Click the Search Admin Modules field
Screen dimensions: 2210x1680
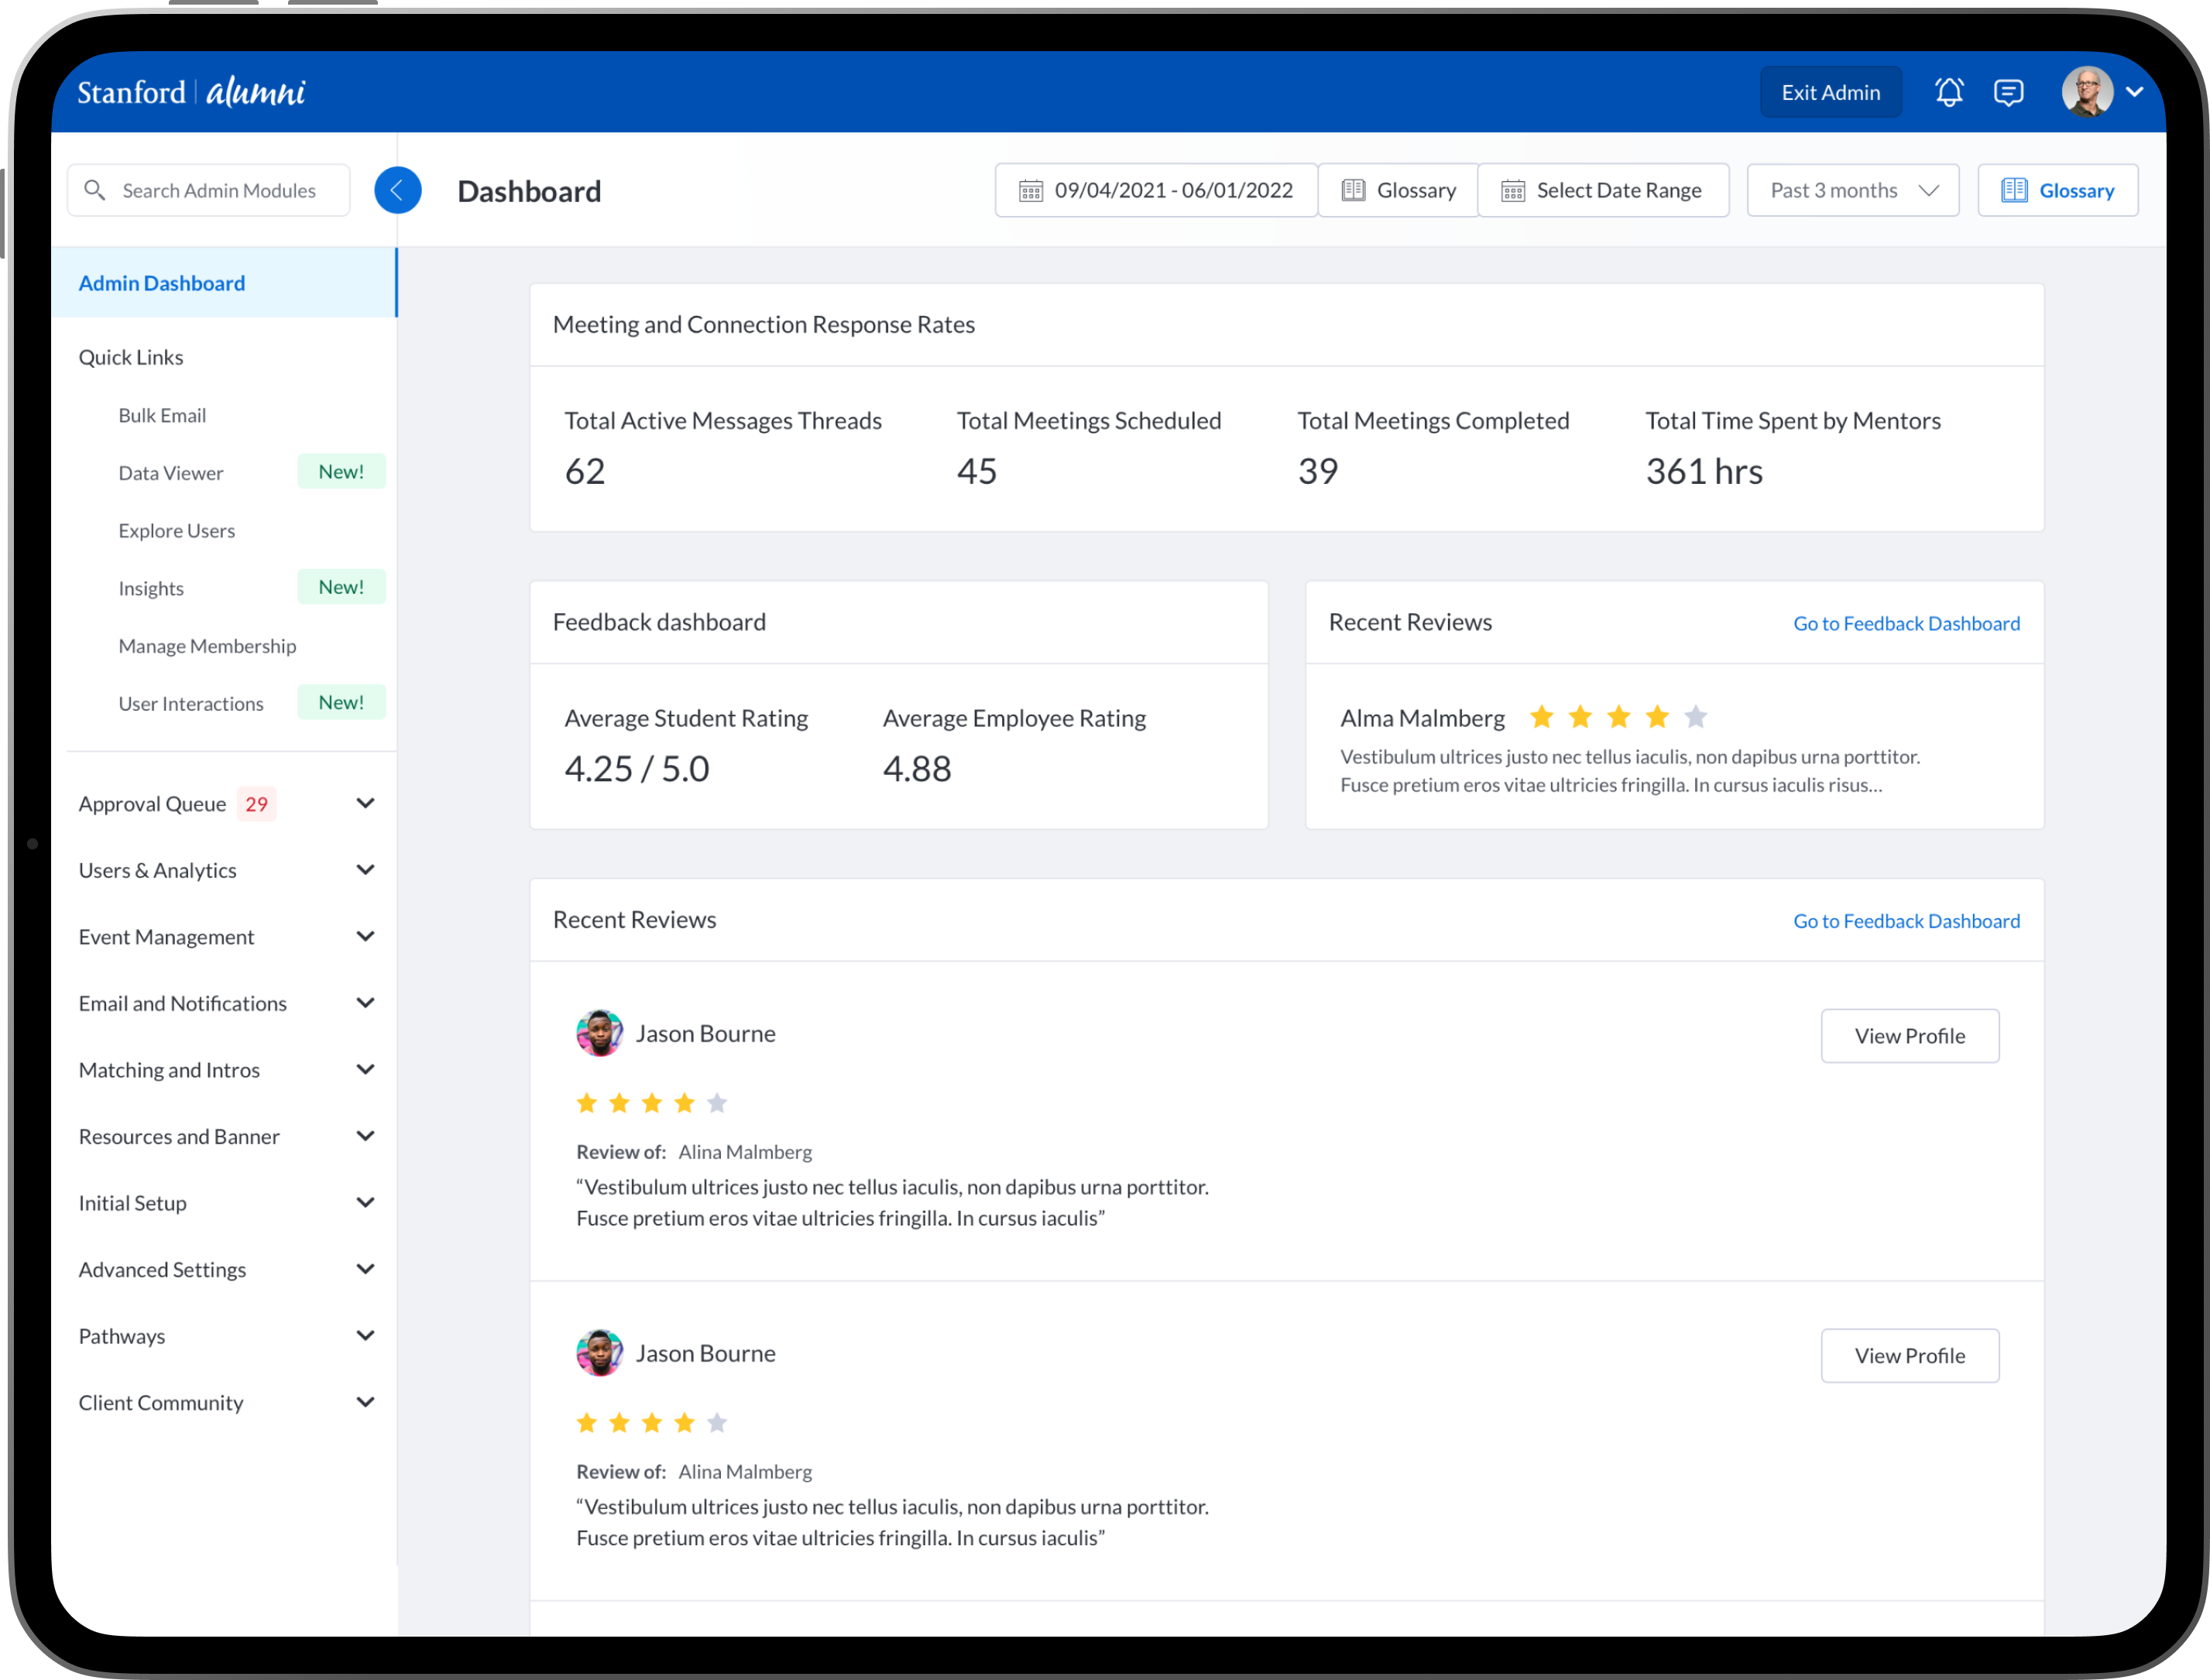(x=219, y=190)
